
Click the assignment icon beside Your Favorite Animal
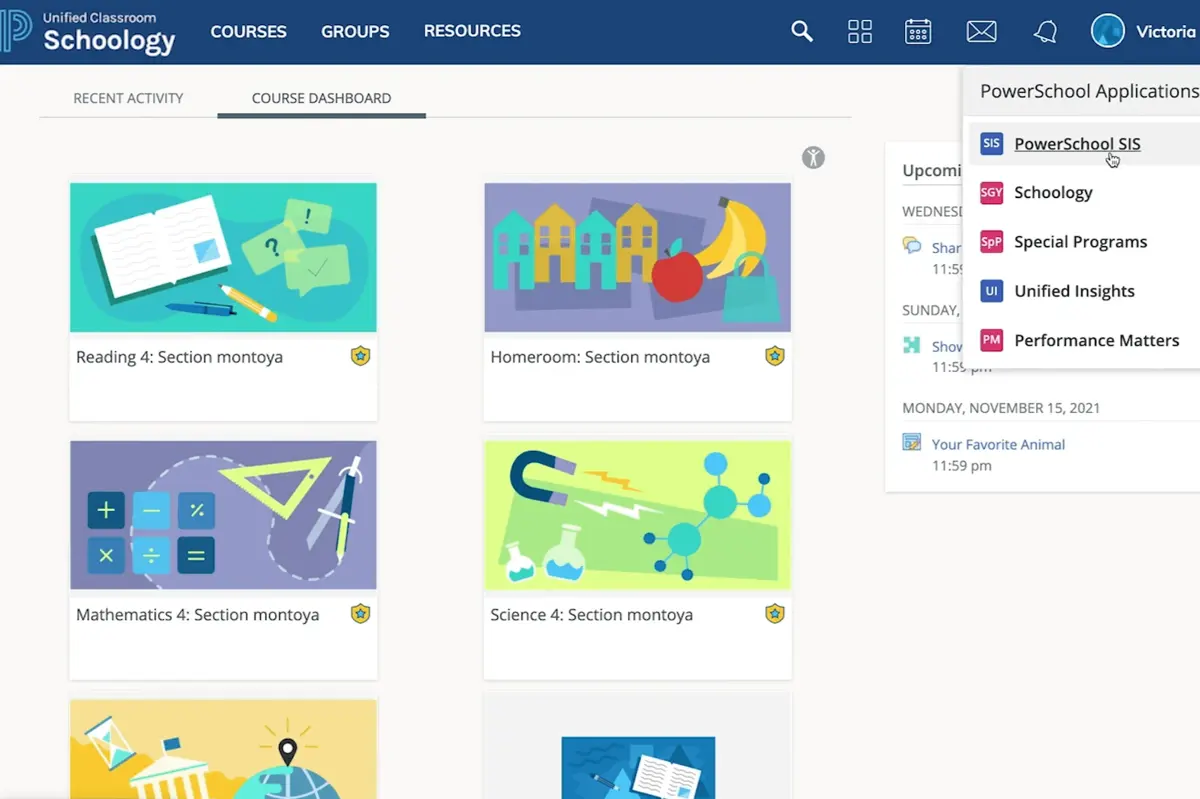[911, 442]
